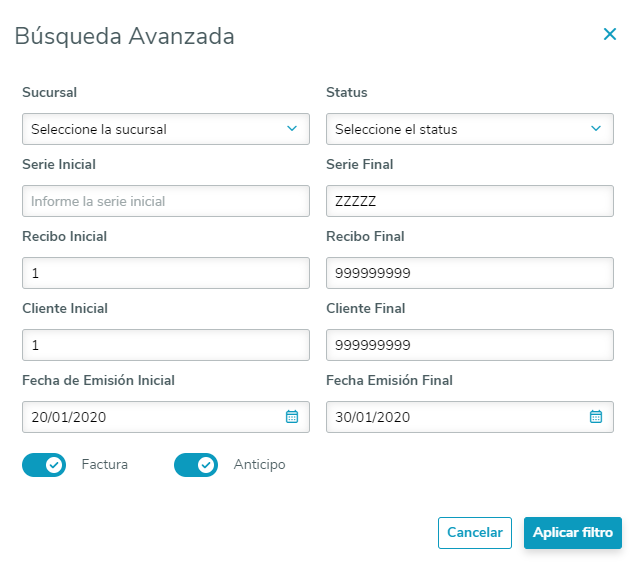Toggle the Anticipo switch
The height and width of the screenshot is (569, 634).
[196, 465]
